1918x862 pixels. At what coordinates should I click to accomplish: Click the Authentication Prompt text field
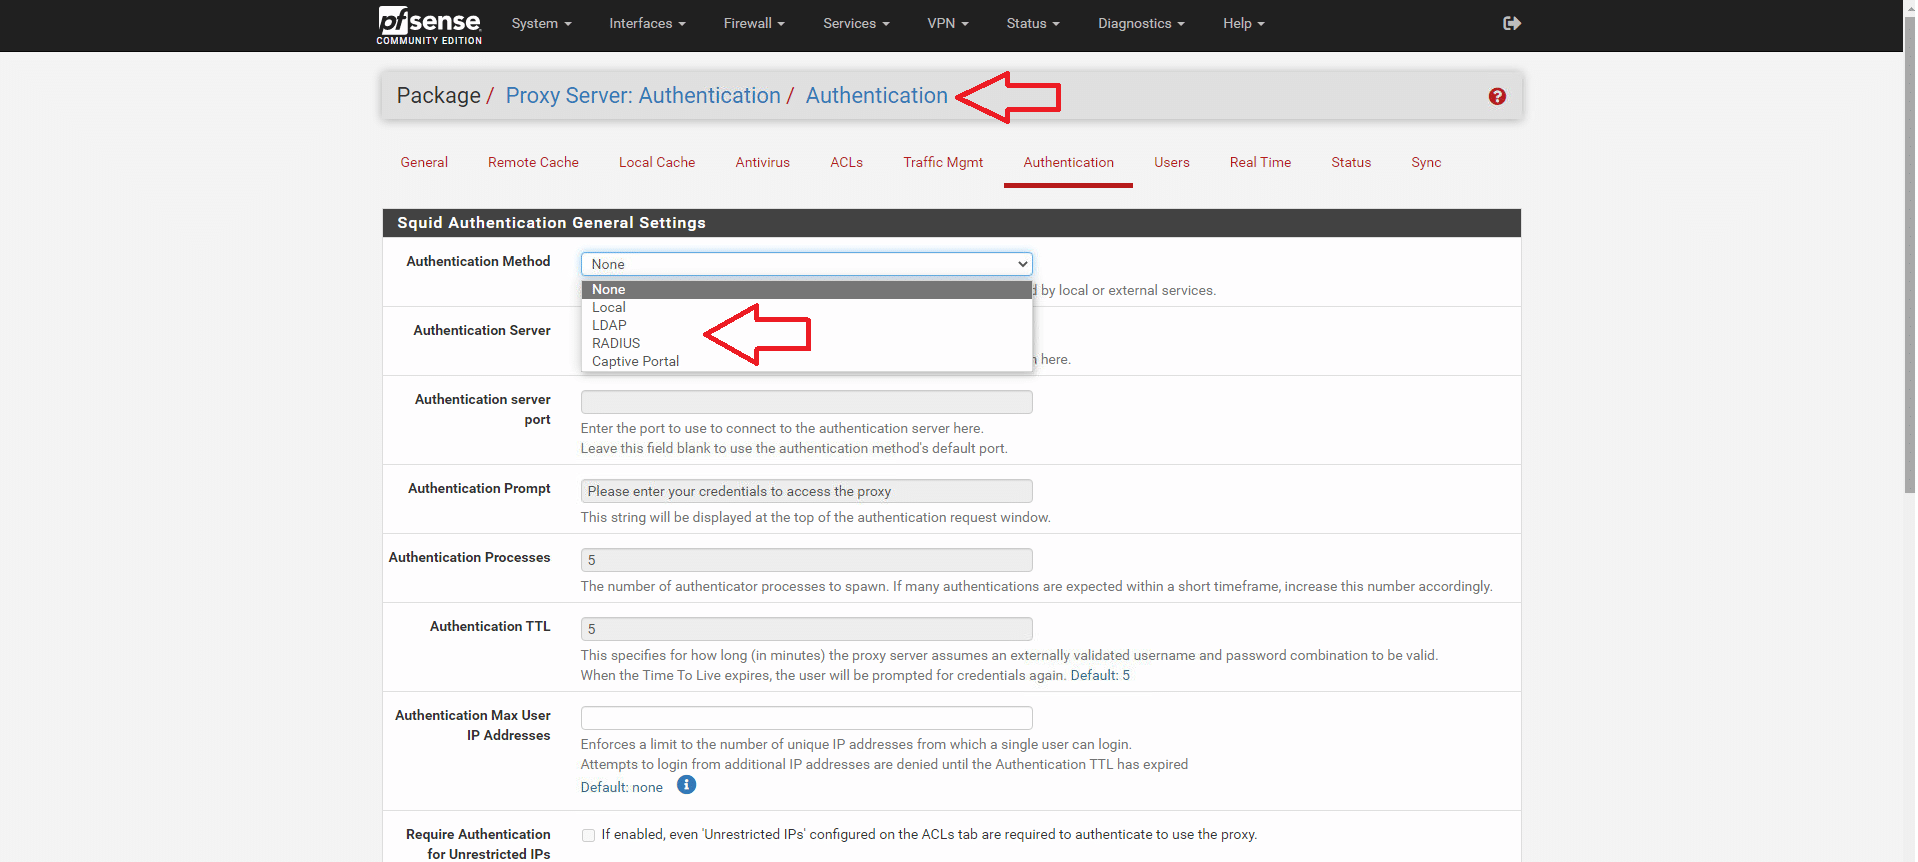point(806,491)
